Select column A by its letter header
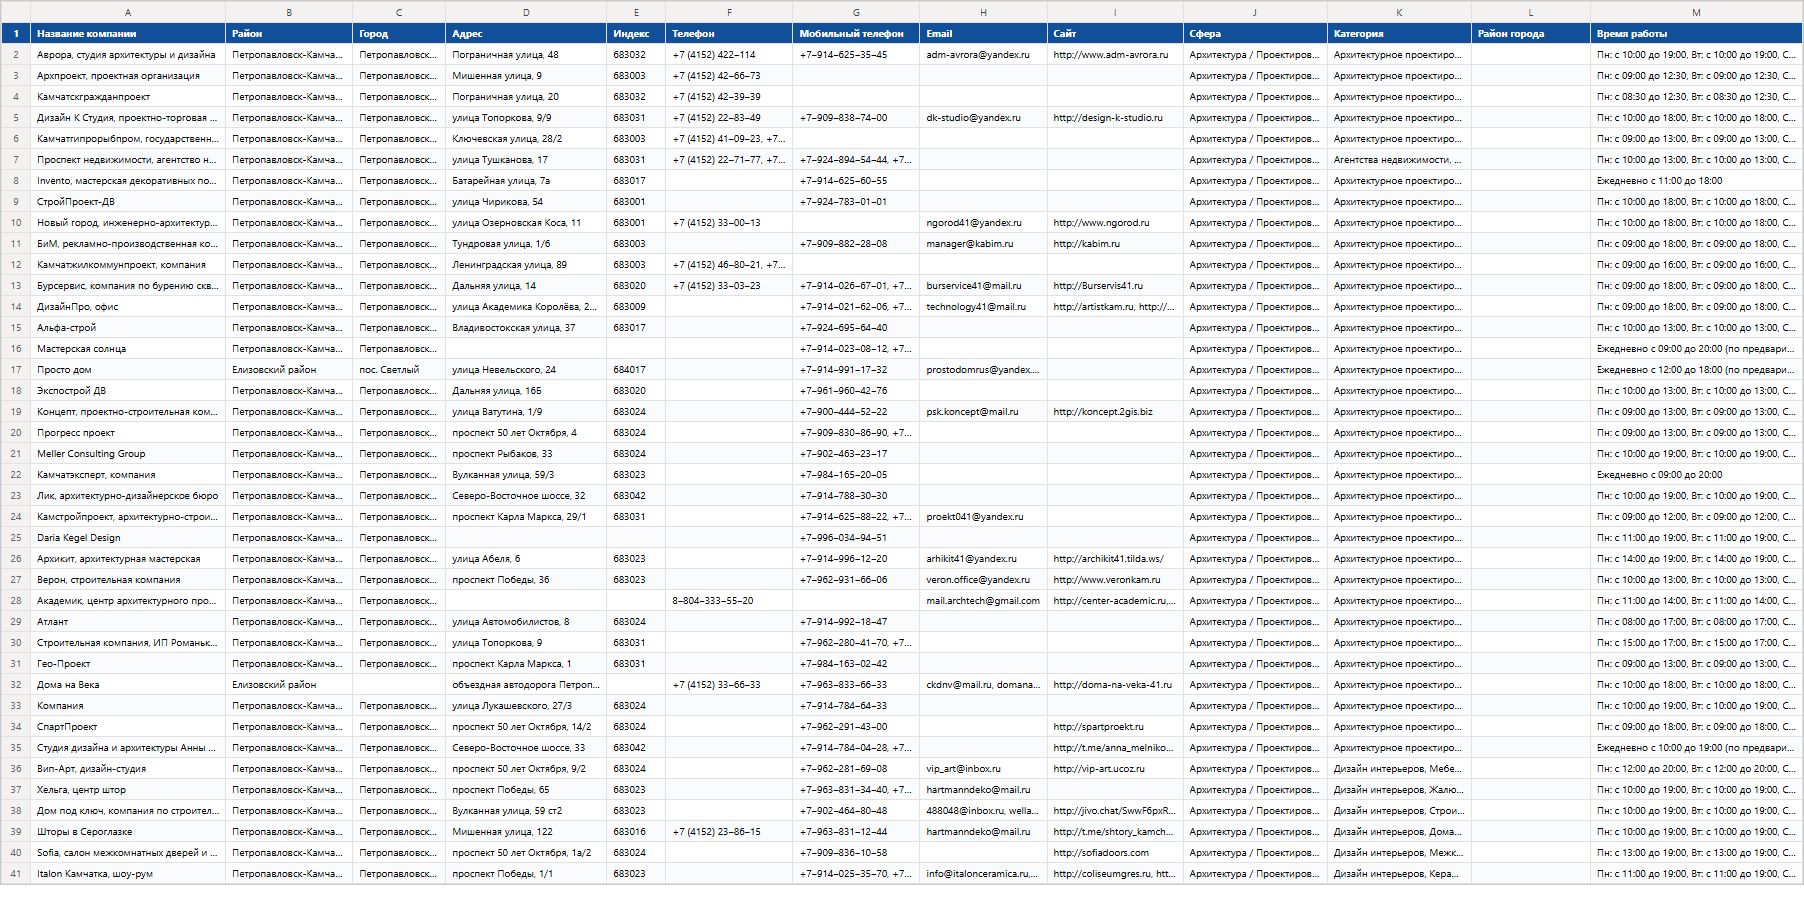 [x=128, y=12]
